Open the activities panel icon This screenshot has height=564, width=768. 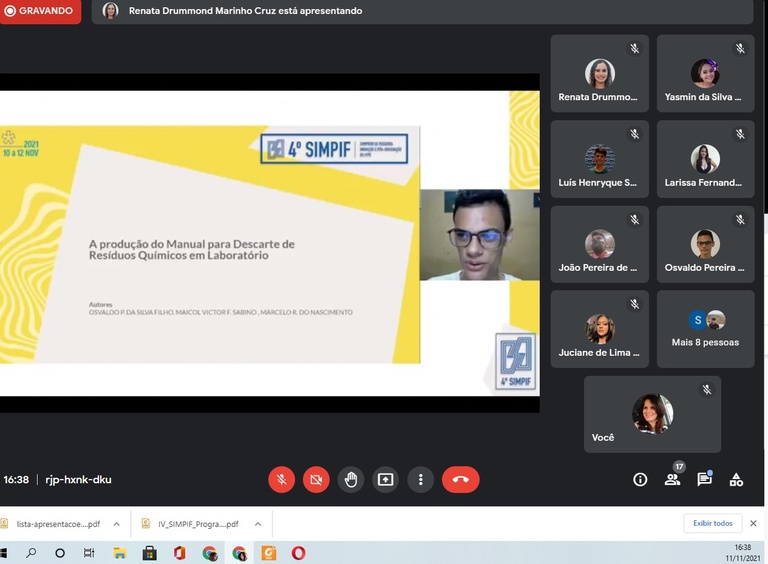point(736,480)
